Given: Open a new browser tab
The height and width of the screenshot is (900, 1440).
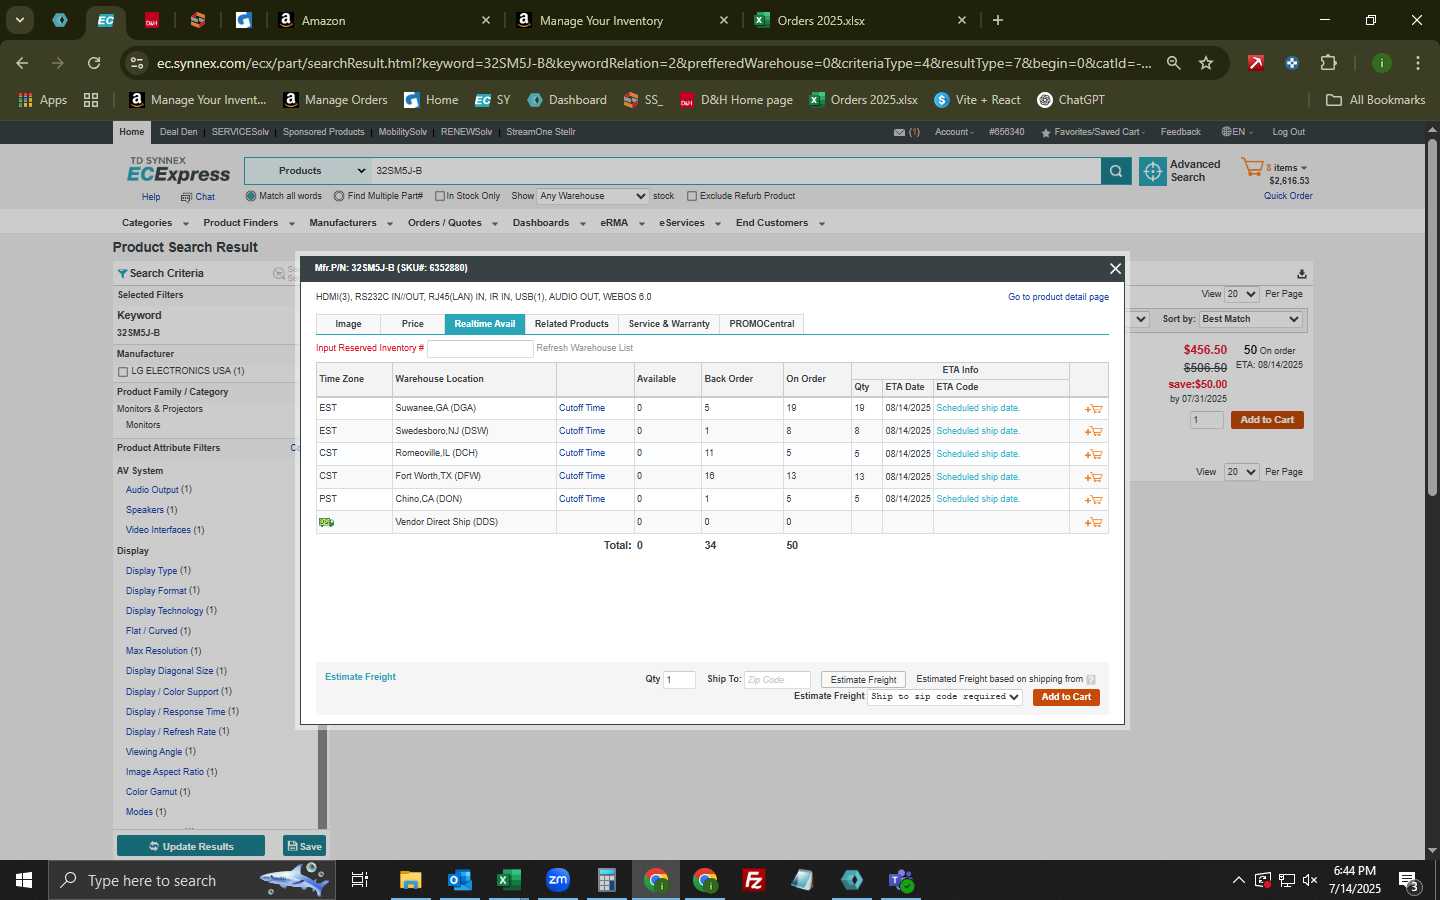Looking at the screenshot, I should pyautogui.click(x=997, y=20).
